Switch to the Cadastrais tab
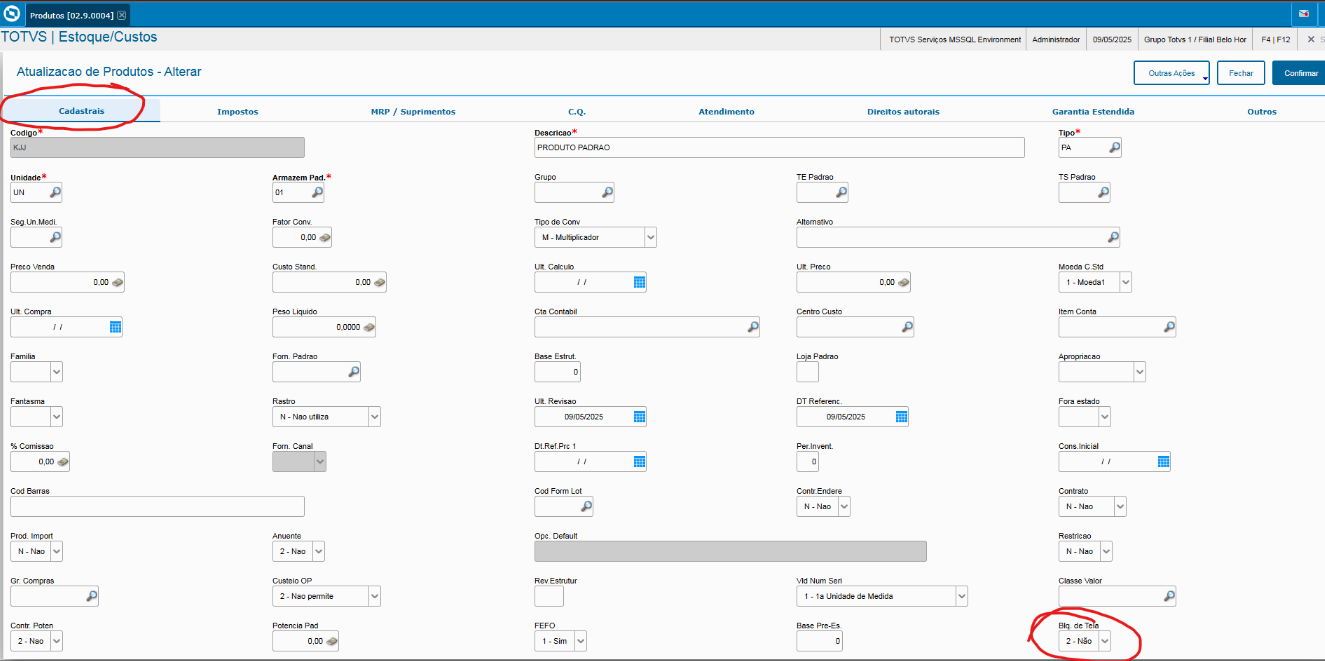The height and width of the screenshot is (661, 1325). tap(81, 111)
